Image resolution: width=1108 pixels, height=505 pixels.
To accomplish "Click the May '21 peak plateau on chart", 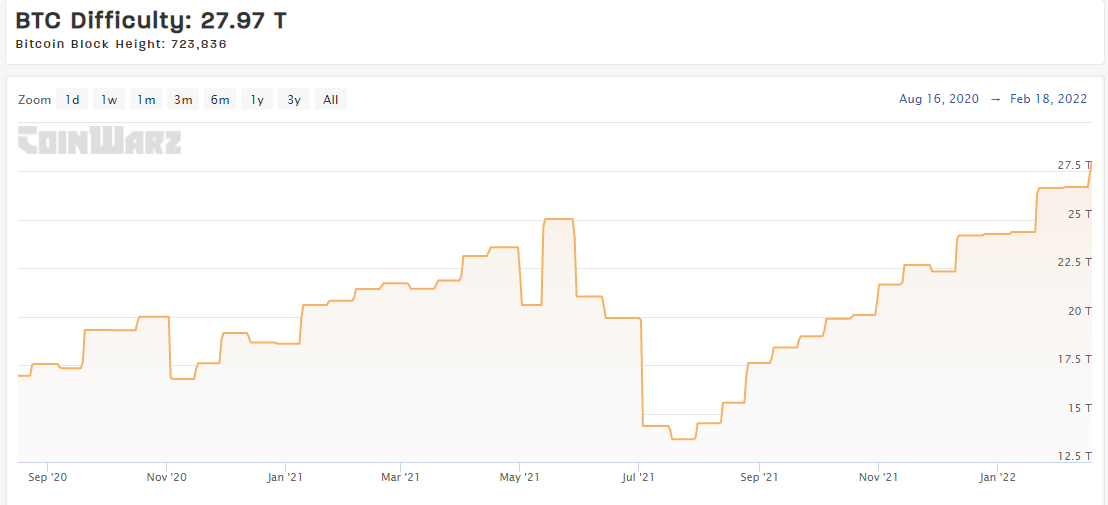I will pos(558,219).
